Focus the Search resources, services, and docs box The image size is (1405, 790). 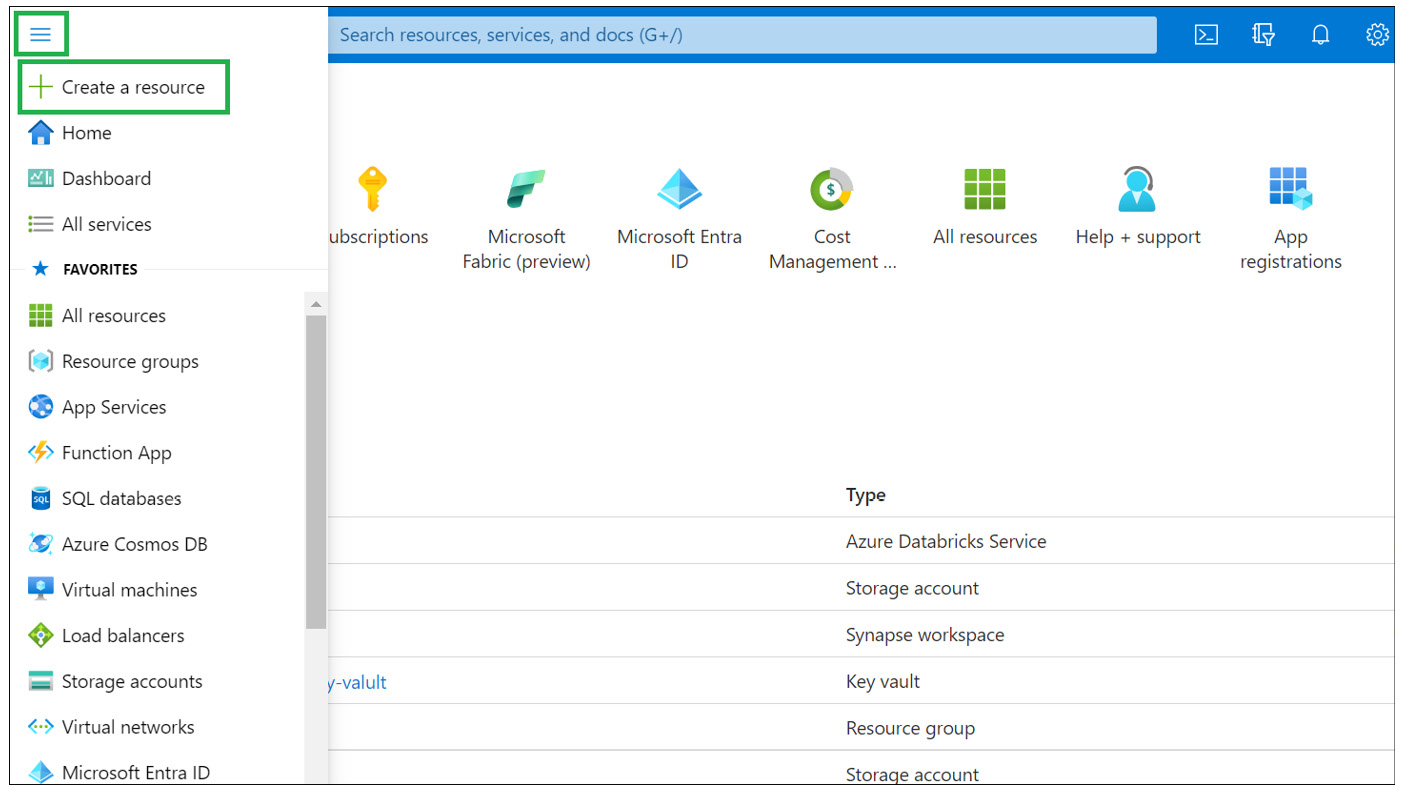742,35
